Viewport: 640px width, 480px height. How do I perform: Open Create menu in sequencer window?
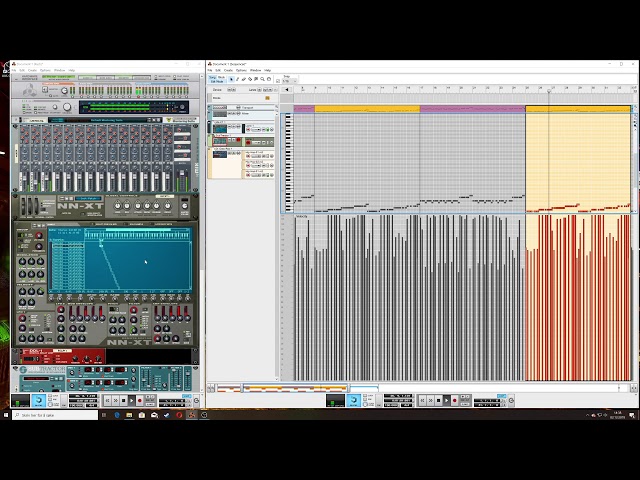[x=228, y=70]
